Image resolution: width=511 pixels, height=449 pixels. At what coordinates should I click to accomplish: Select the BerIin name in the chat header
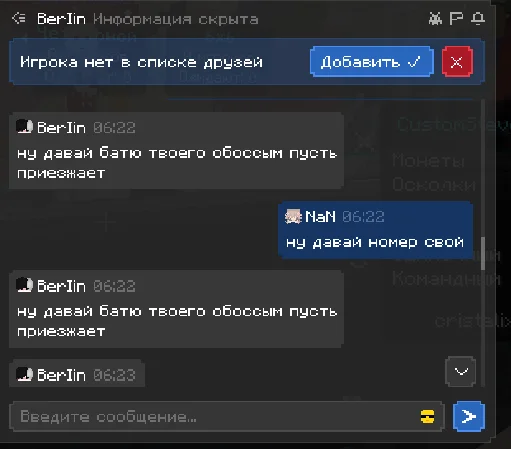(x=61, y=19)
